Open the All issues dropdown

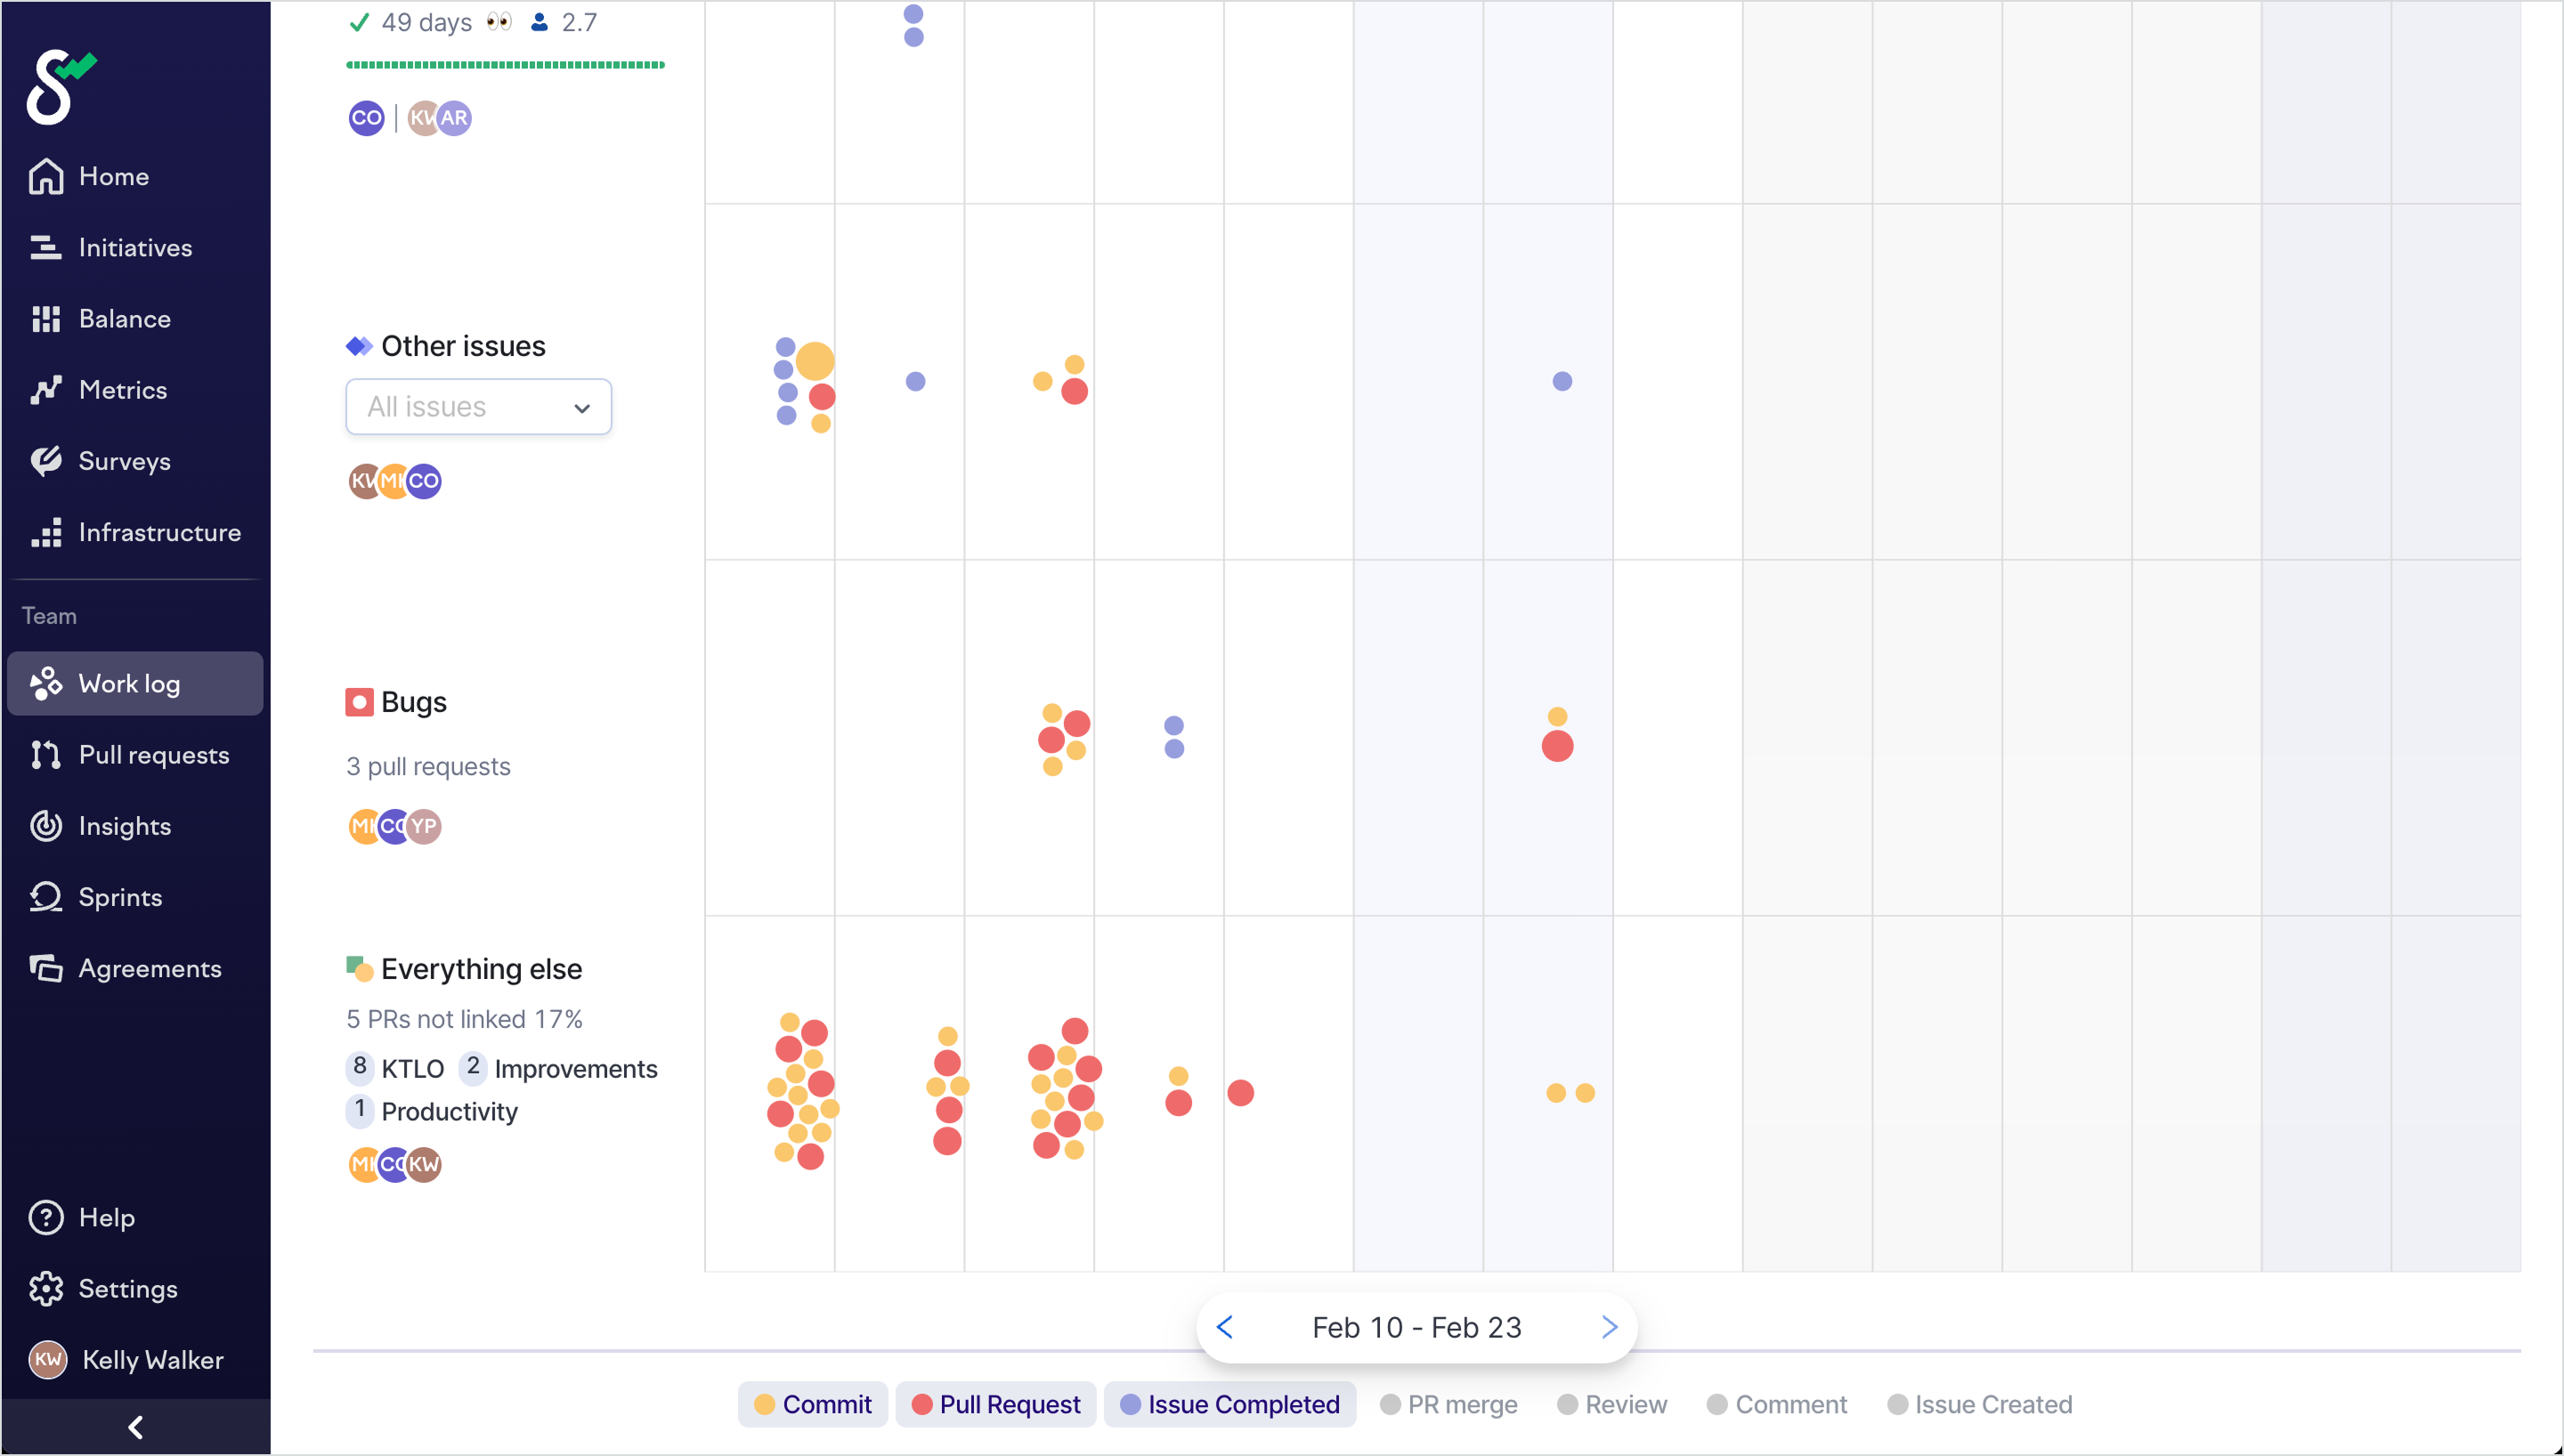point(478,407)
